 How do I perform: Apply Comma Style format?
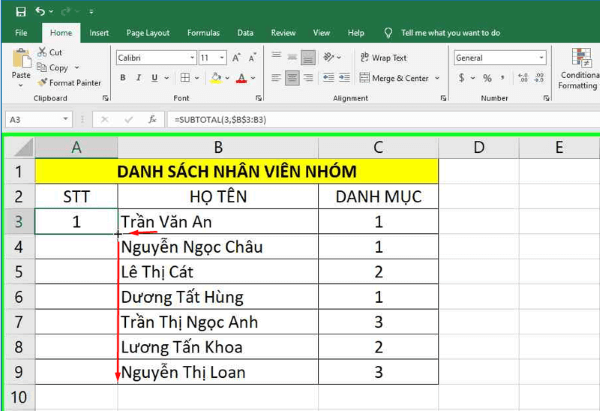point(502,78)
